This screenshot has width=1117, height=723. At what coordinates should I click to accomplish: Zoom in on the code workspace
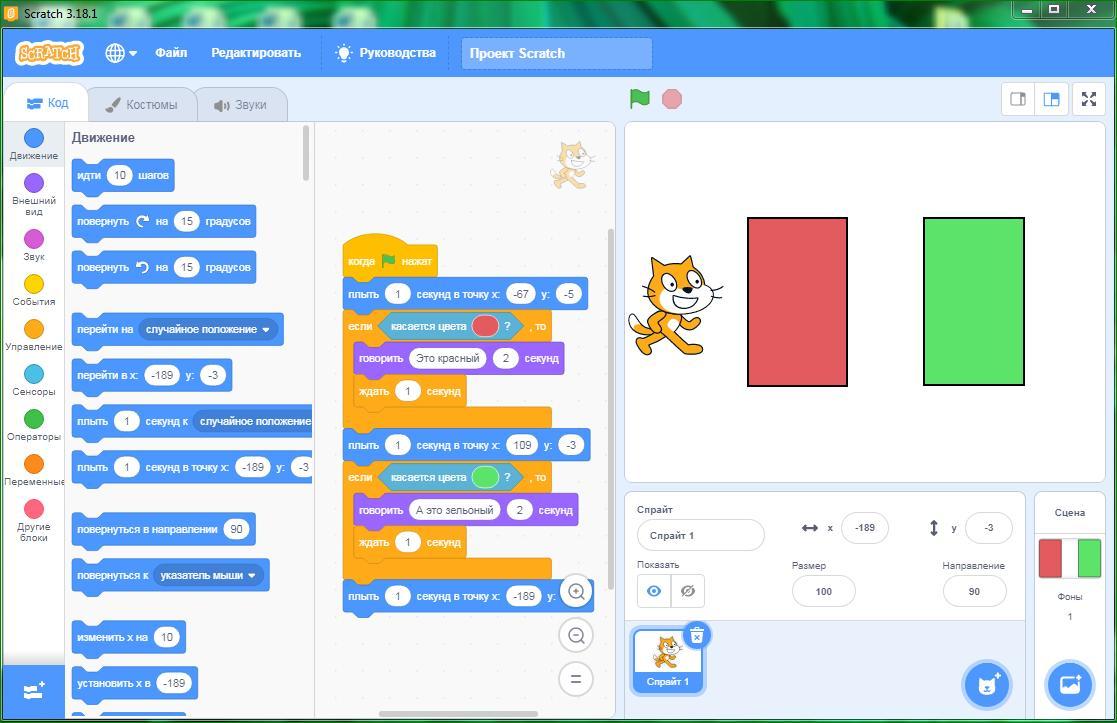tap(576, 592)
